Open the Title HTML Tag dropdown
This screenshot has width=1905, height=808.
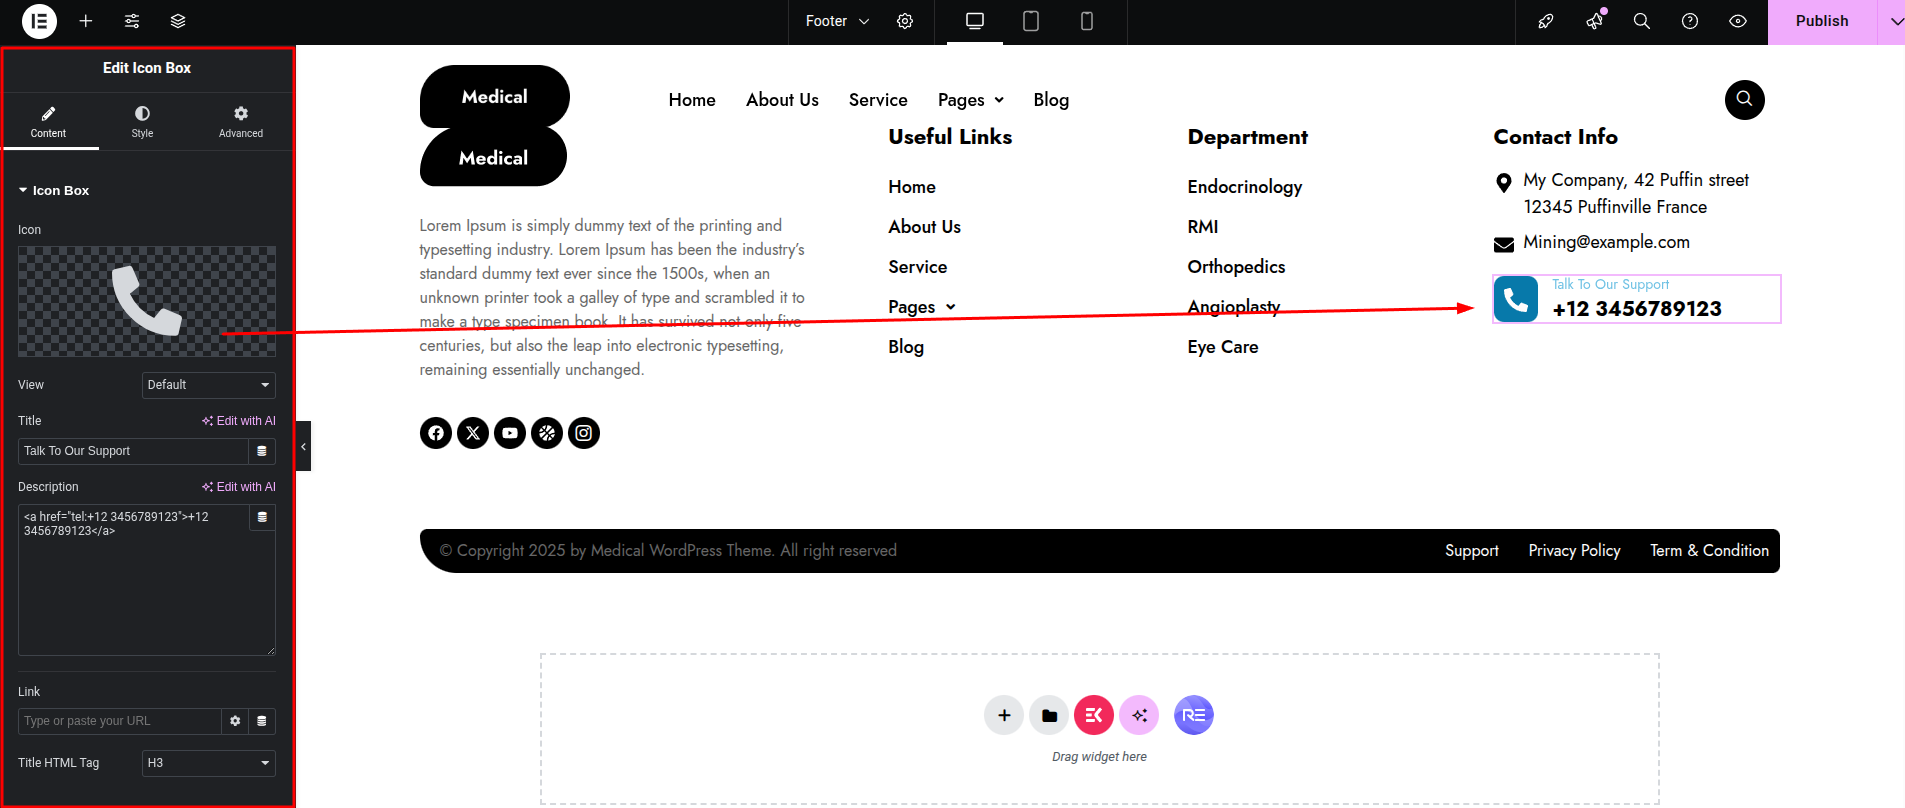pyautogui.click(x=208, y=763)
